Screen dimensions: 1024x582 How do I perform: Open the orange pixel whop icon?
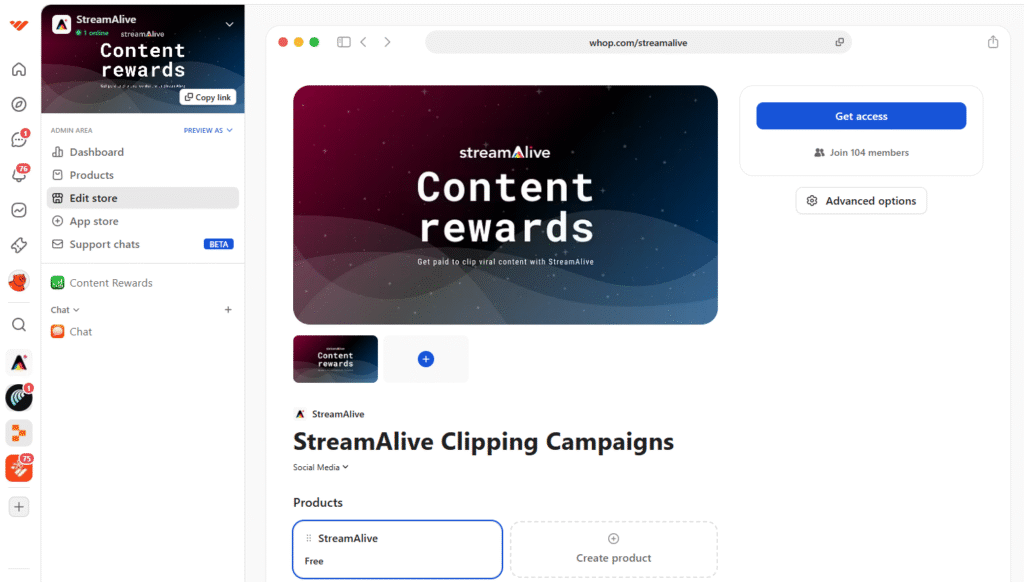coord(19,432)
